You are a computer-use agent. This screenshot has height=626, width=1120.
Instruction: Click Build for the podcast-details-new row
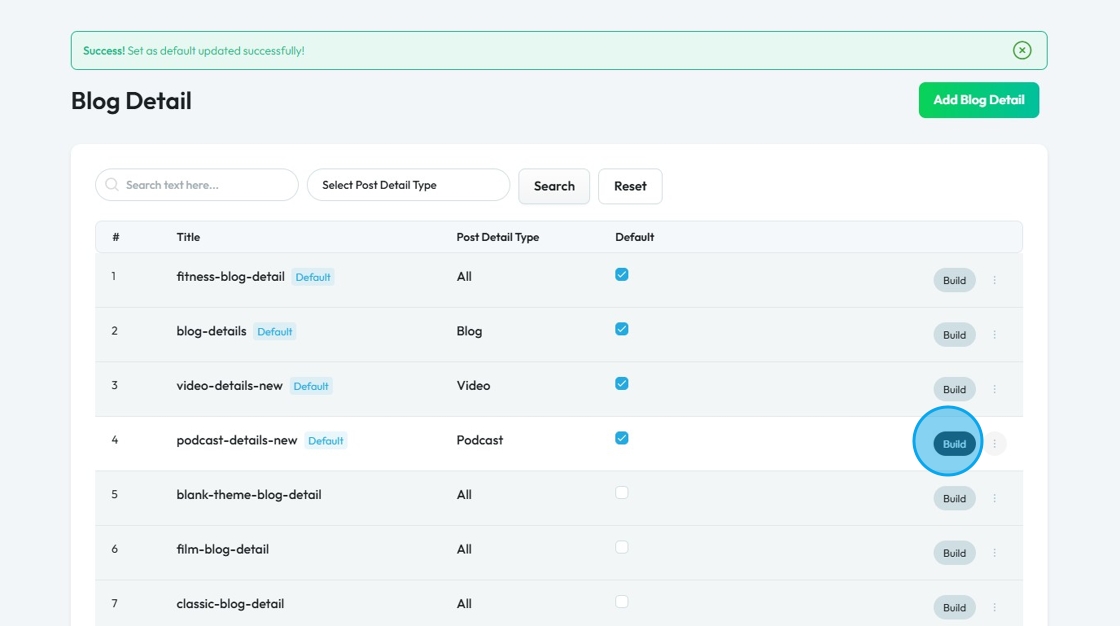pos(954,444)
